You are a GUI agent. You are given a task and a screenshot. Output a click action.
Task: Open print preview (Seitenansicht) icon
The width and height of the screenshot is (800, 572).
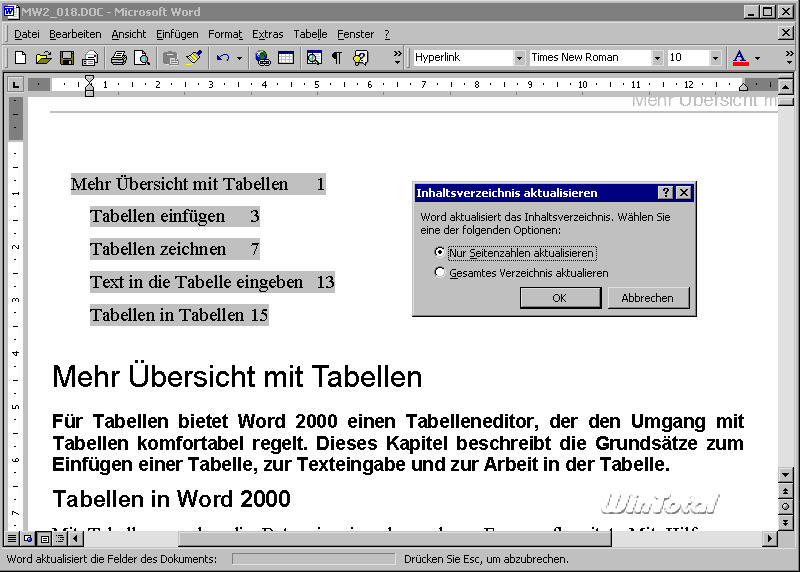[142, 58]
